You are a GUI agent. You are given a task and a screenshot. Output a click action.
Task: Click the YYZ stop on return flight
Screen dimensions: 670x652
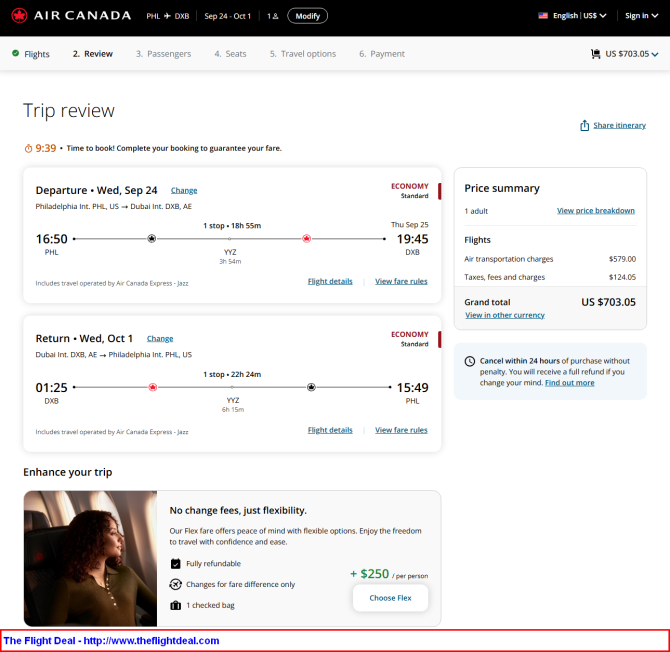(x=233, y=400)
